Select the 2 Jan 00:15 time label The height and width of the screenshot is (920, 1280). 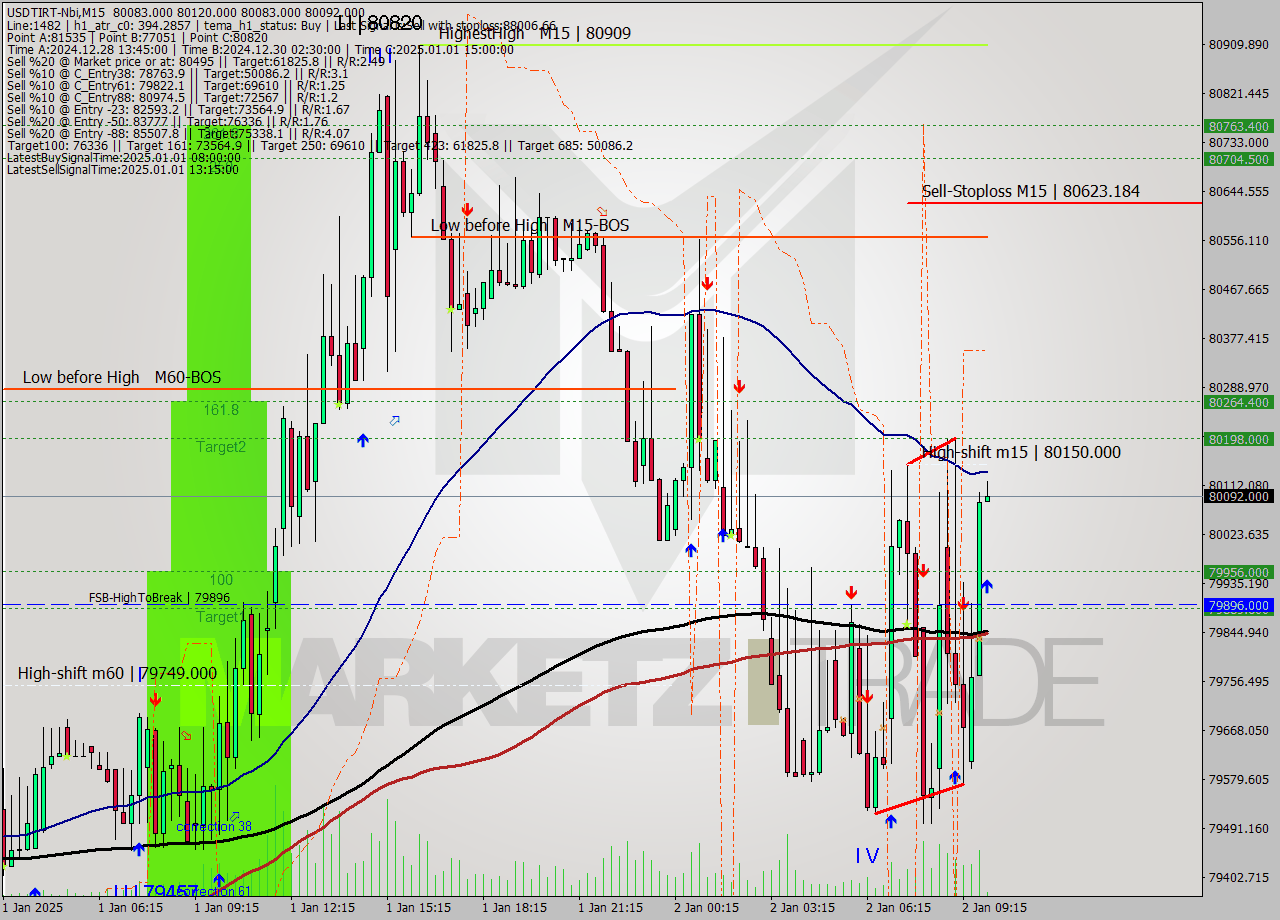click(x=706, y=908)
